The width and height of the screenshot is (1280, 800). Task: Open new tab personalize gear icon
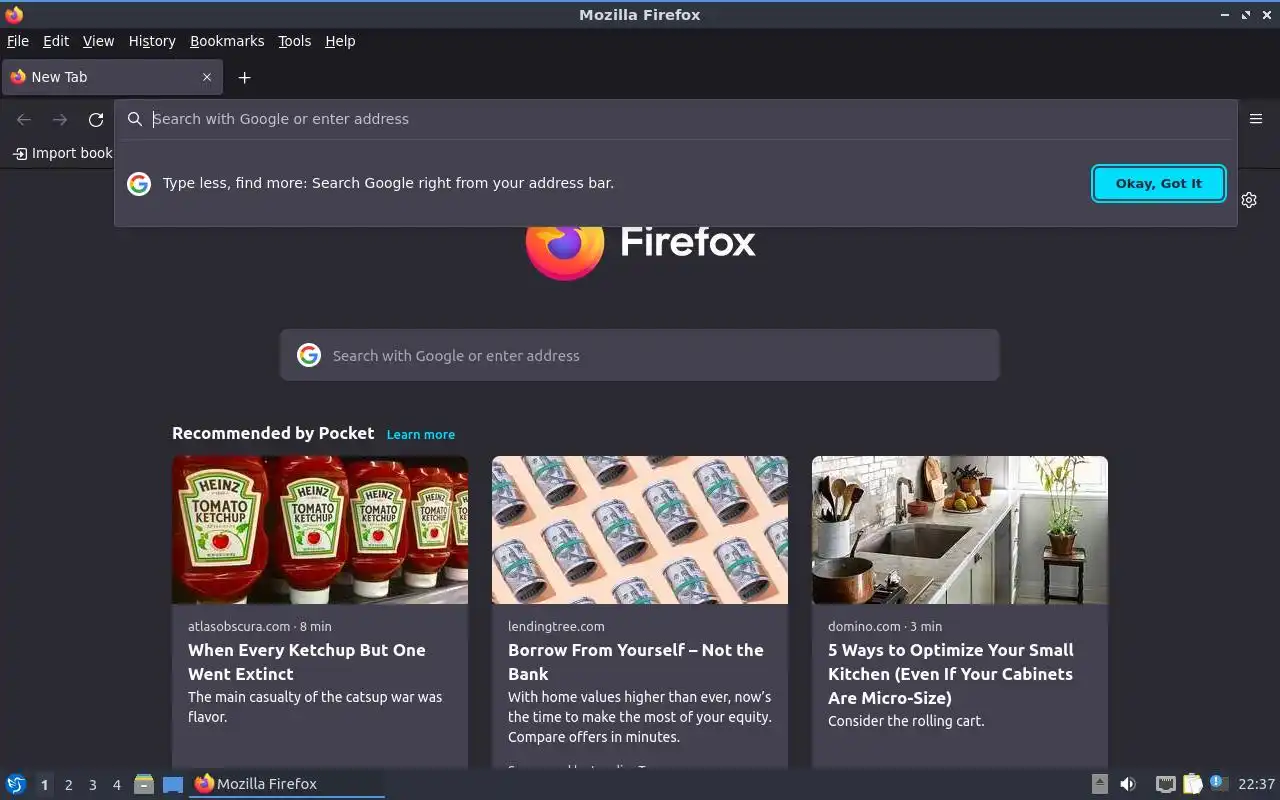(x=1249, y=200)
